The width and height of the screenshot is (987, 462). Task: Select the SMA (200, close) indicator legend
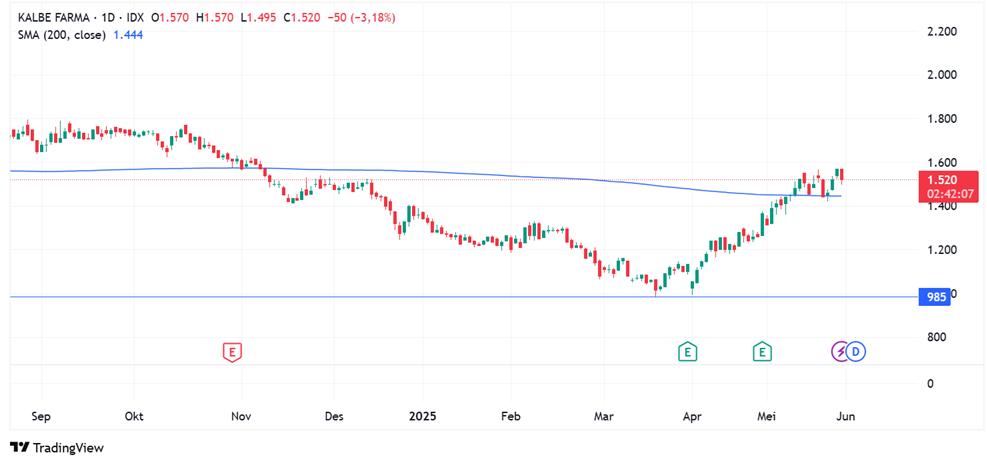62,36
